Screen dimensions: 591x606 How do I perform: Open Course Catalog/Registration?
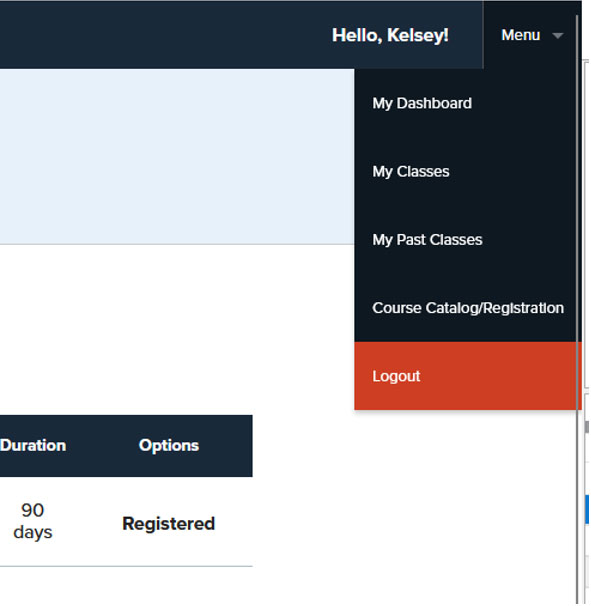click(468, 308)
